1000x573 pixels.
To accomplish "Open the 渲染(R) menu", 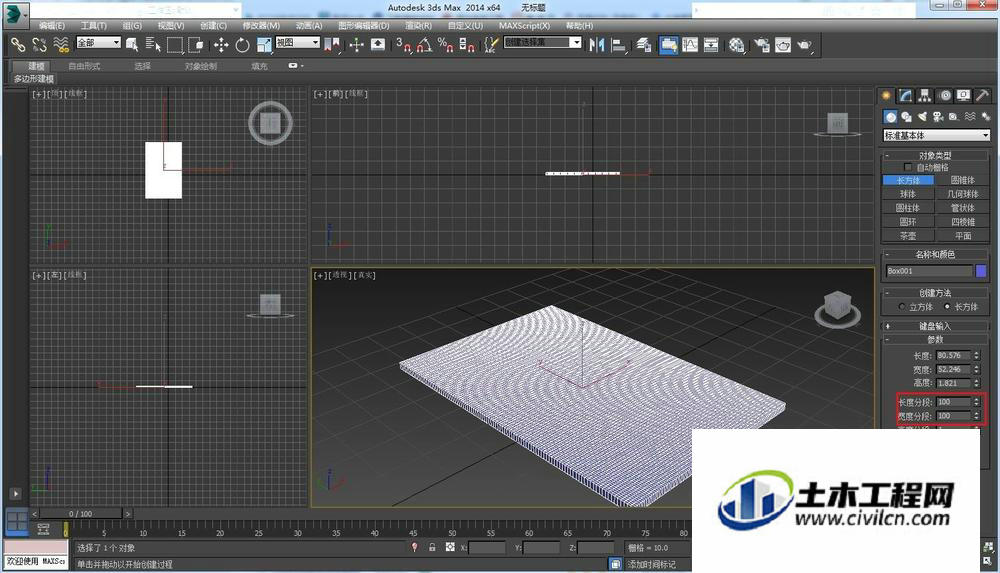I will (x=418, y=26).
